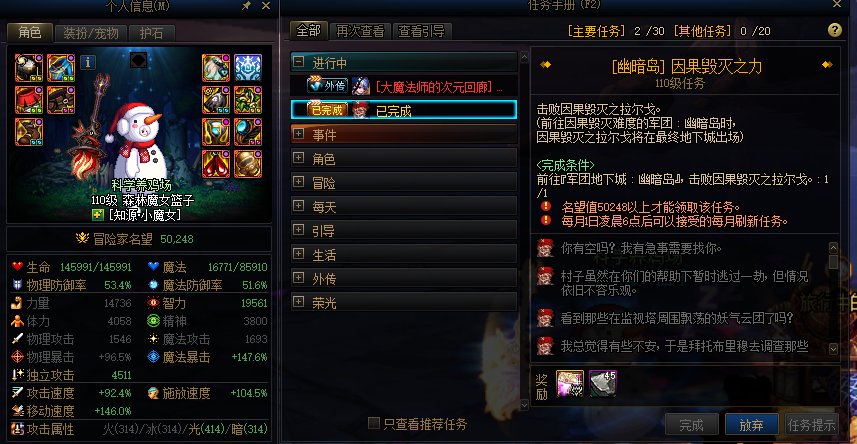The width and height of the screenshot is (857, 444).
Task: Click the pin icon on personal info panel
Action: [x=246, y=5]
